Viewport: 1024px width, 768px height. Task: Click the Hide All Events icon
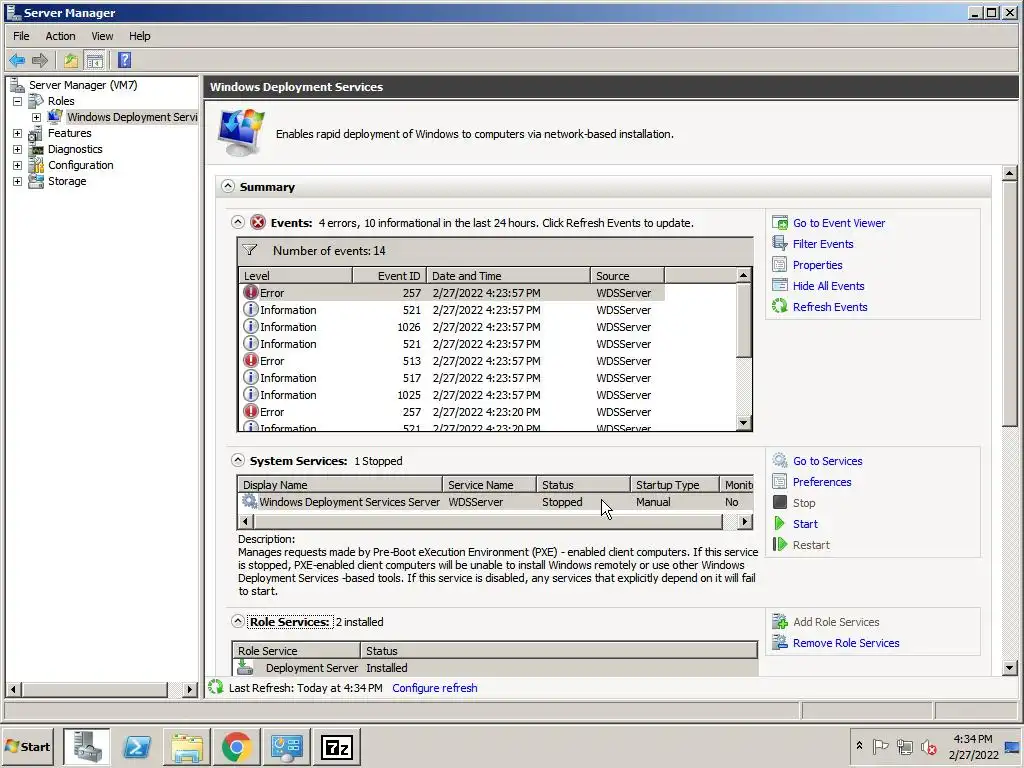point(780,285)
